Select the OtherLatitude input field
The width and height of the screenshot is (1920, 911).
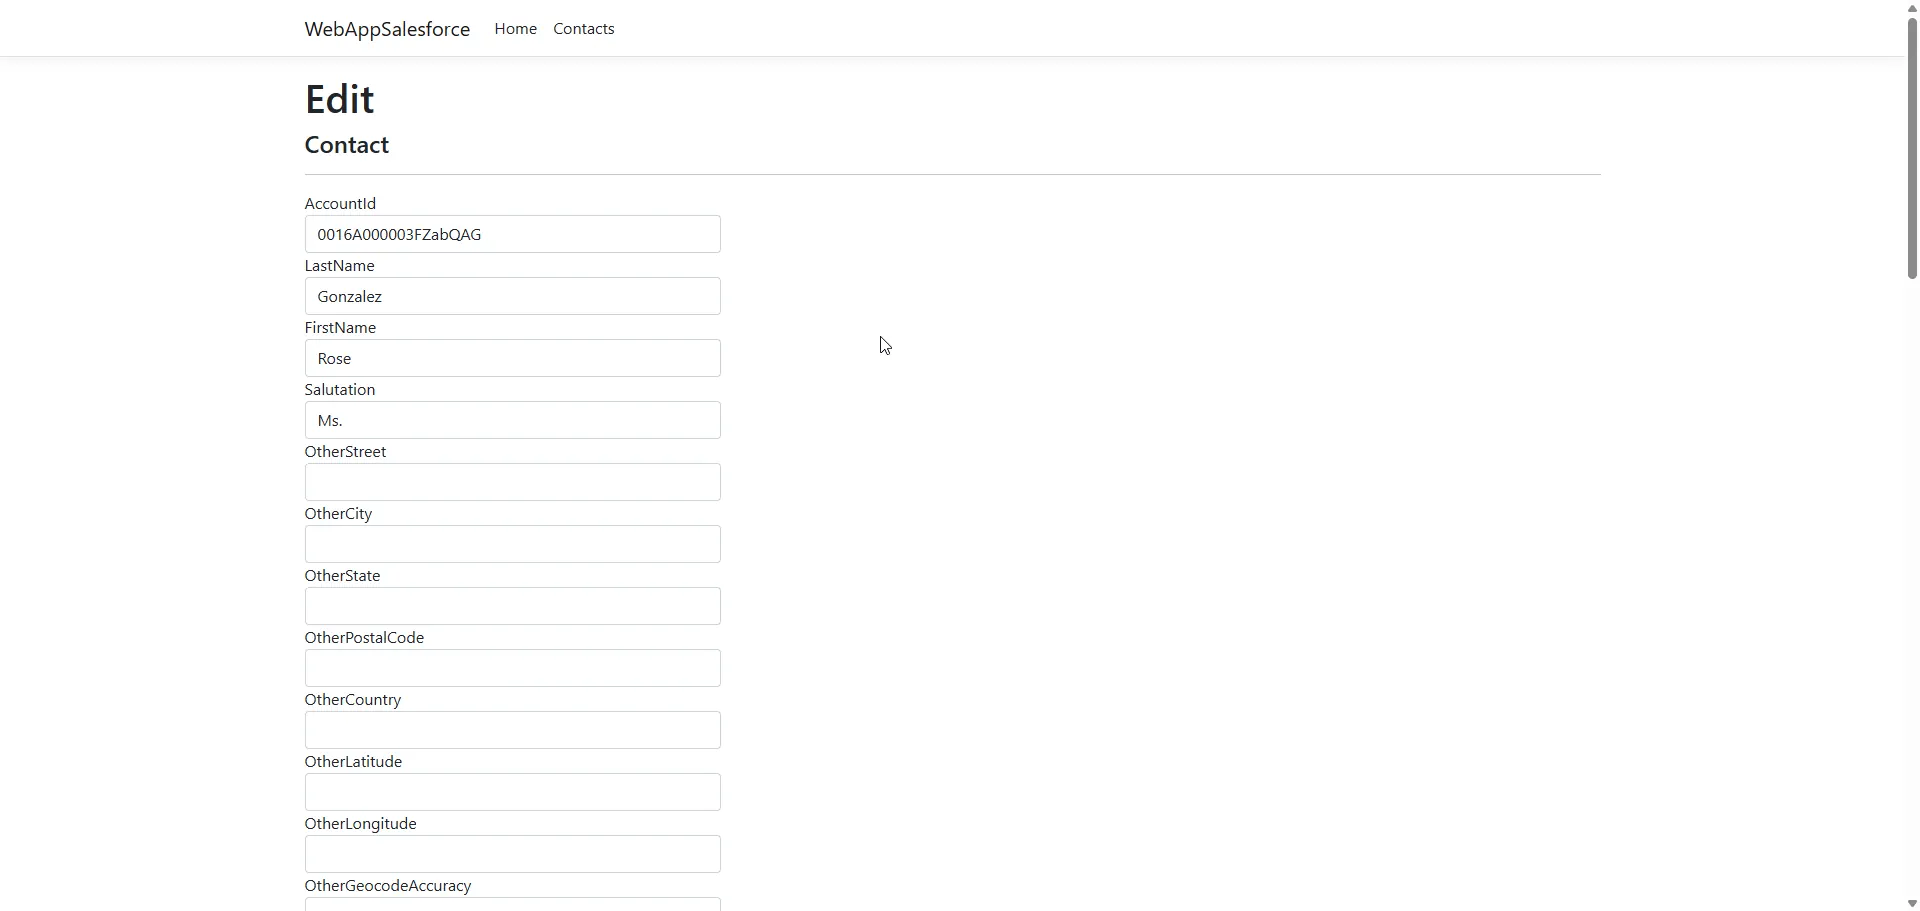pos(512,792)
